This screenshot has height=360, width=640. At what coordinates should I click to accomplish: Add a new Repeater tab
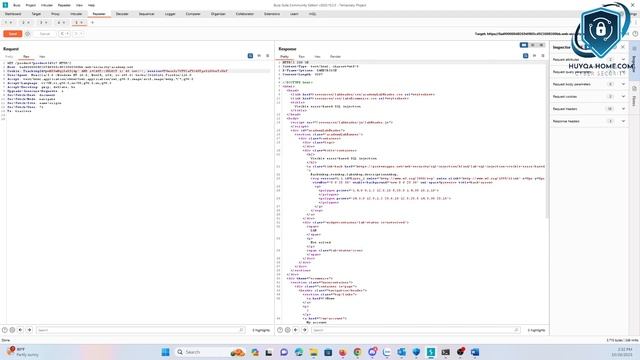(x=92, y=22)
